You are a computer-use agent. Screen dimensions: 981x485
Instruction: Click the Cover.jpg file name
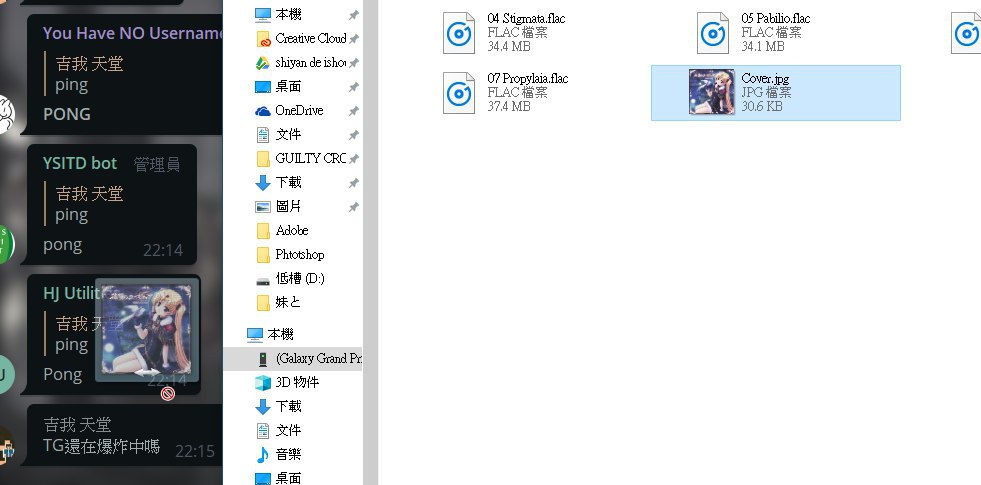(765, 78)
